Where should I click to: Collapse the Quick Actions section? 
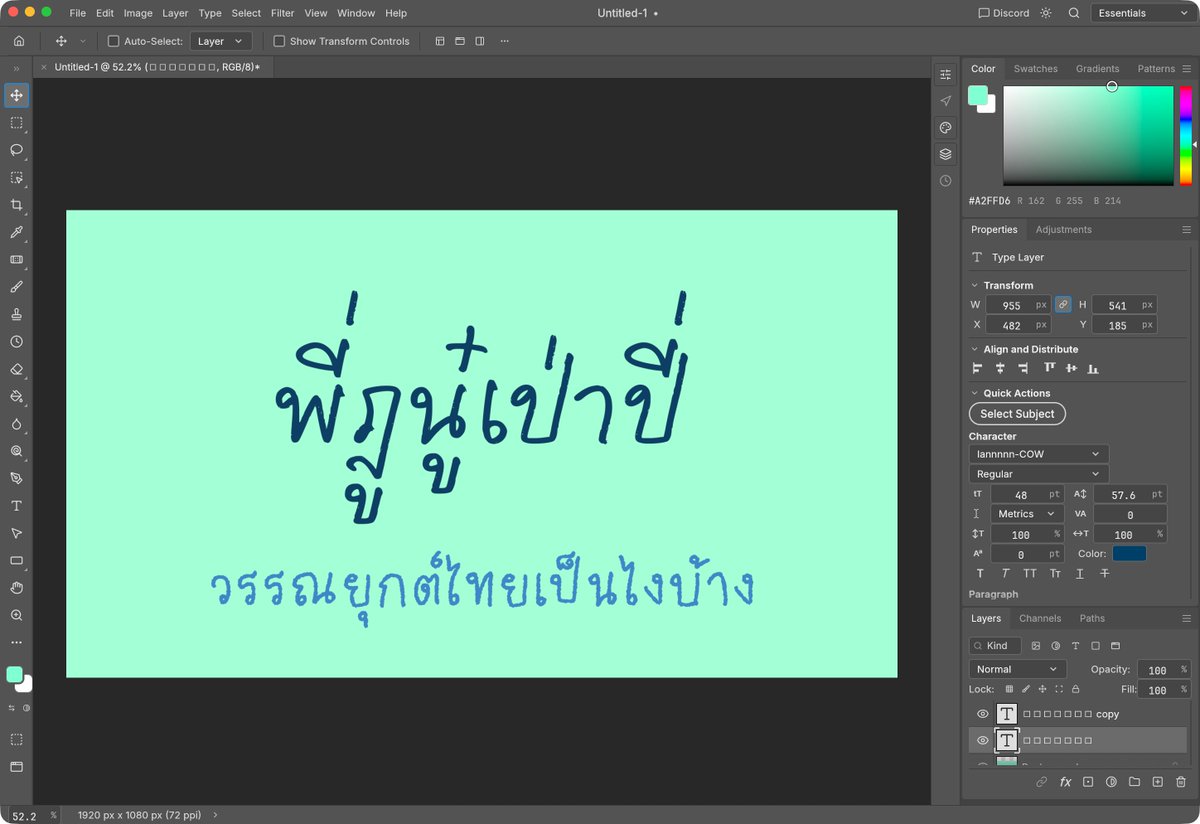tap(975, 393)
